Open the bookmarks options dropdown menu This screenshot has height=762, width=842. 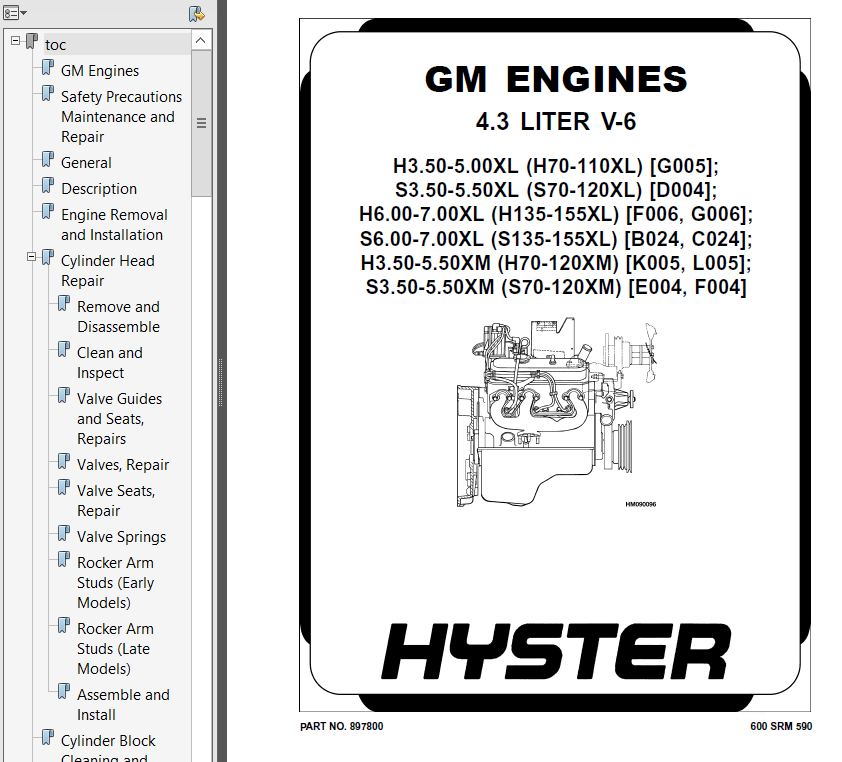point(15,13)
